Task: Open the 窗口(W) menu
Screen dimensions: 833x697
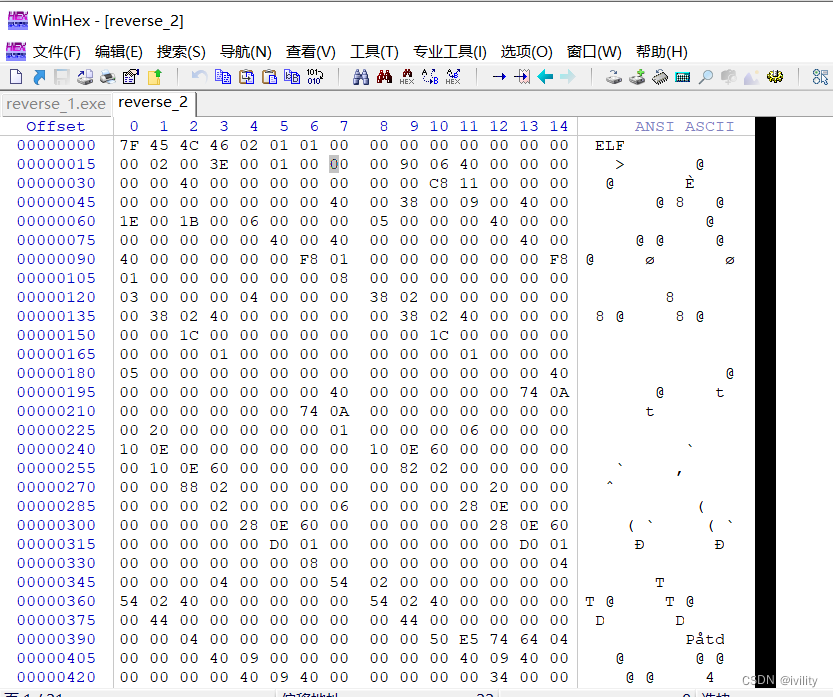Action: tap(594, 52)
